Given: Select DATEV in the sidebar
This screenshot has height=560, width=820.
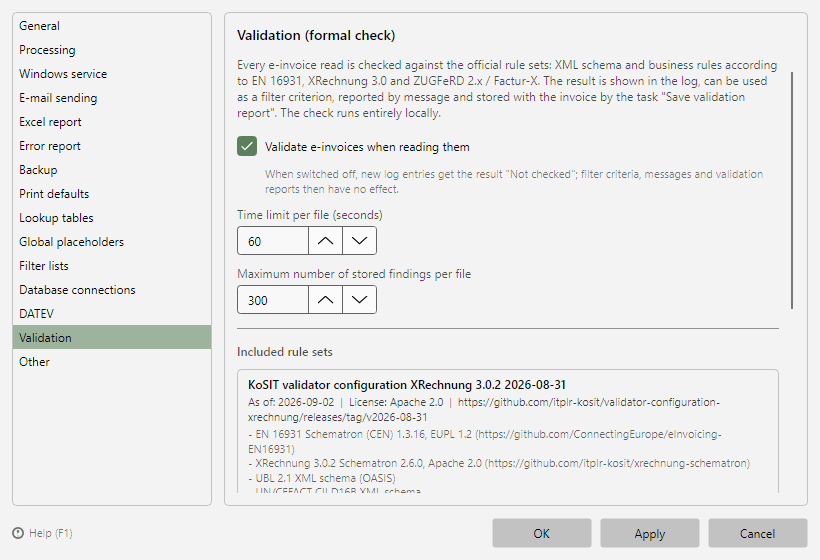Looking at the screenshot, I should (112, 314).
